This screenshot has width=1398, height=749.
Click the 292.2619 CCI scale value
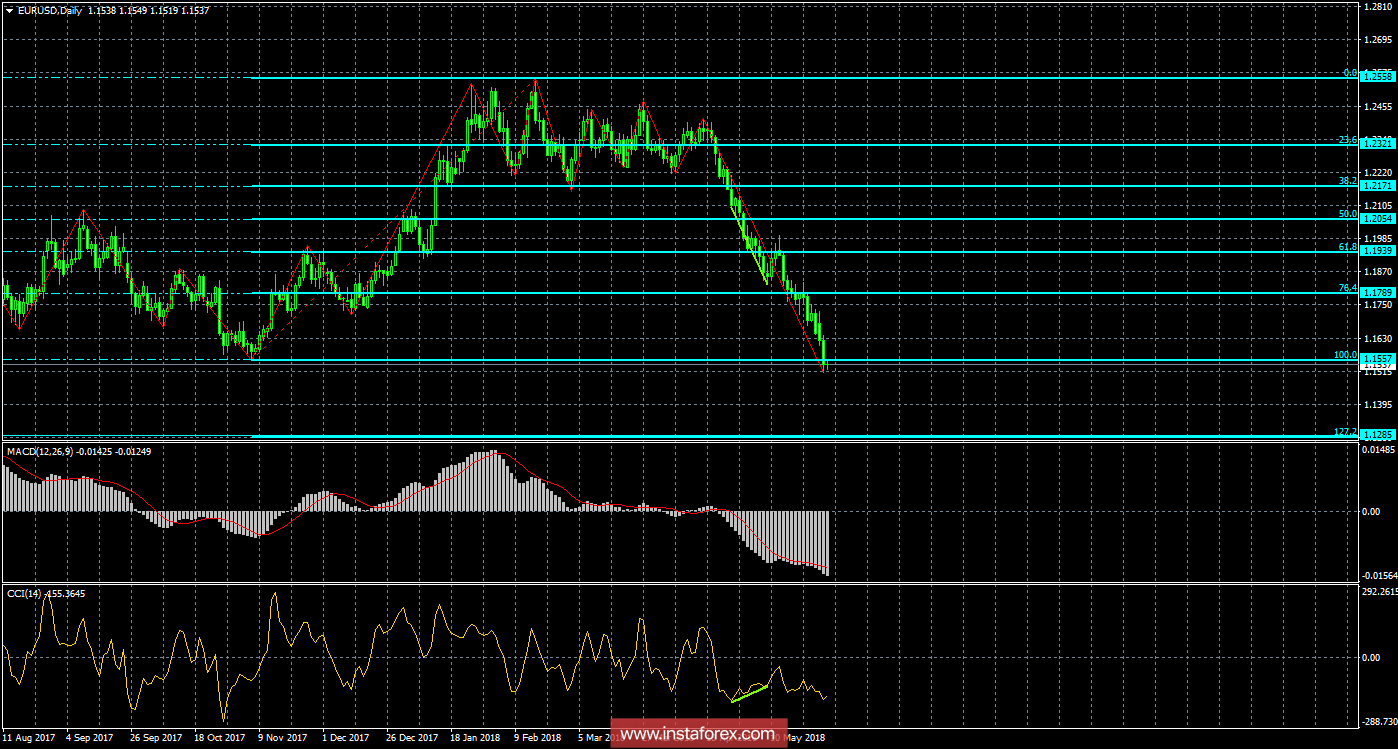click(x=1379, y=591)
